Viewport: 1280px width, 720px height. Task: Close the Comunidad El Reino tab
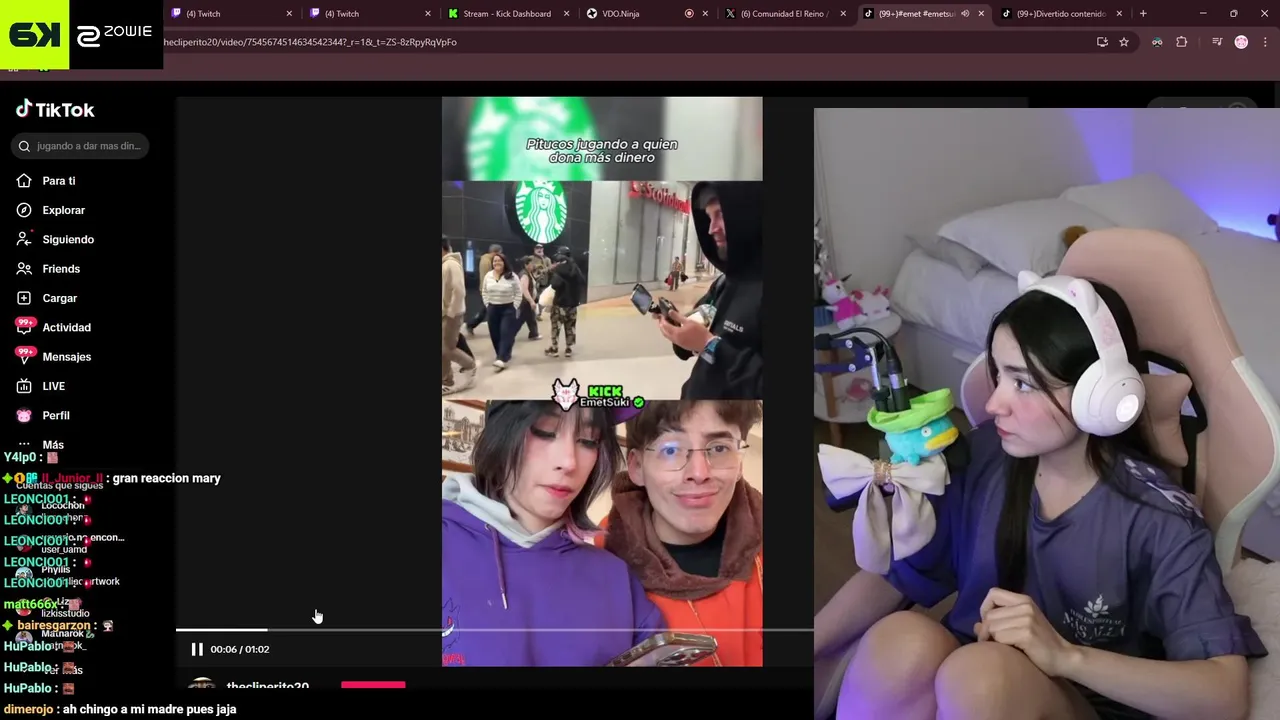click(x=843, y=14)
